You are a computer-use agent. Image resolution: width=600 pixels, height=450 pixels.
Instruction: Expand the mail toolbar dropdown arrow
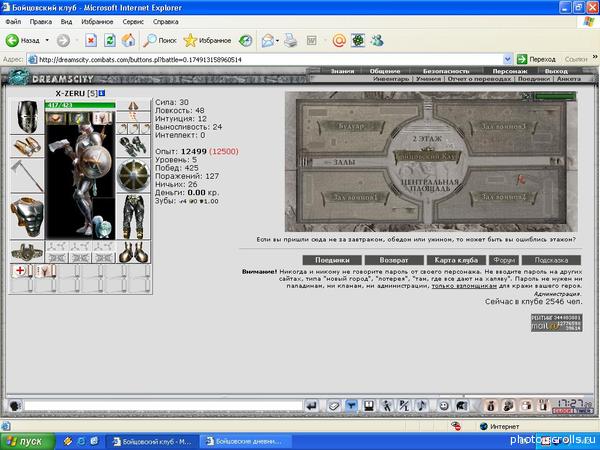tap(277, 41)
